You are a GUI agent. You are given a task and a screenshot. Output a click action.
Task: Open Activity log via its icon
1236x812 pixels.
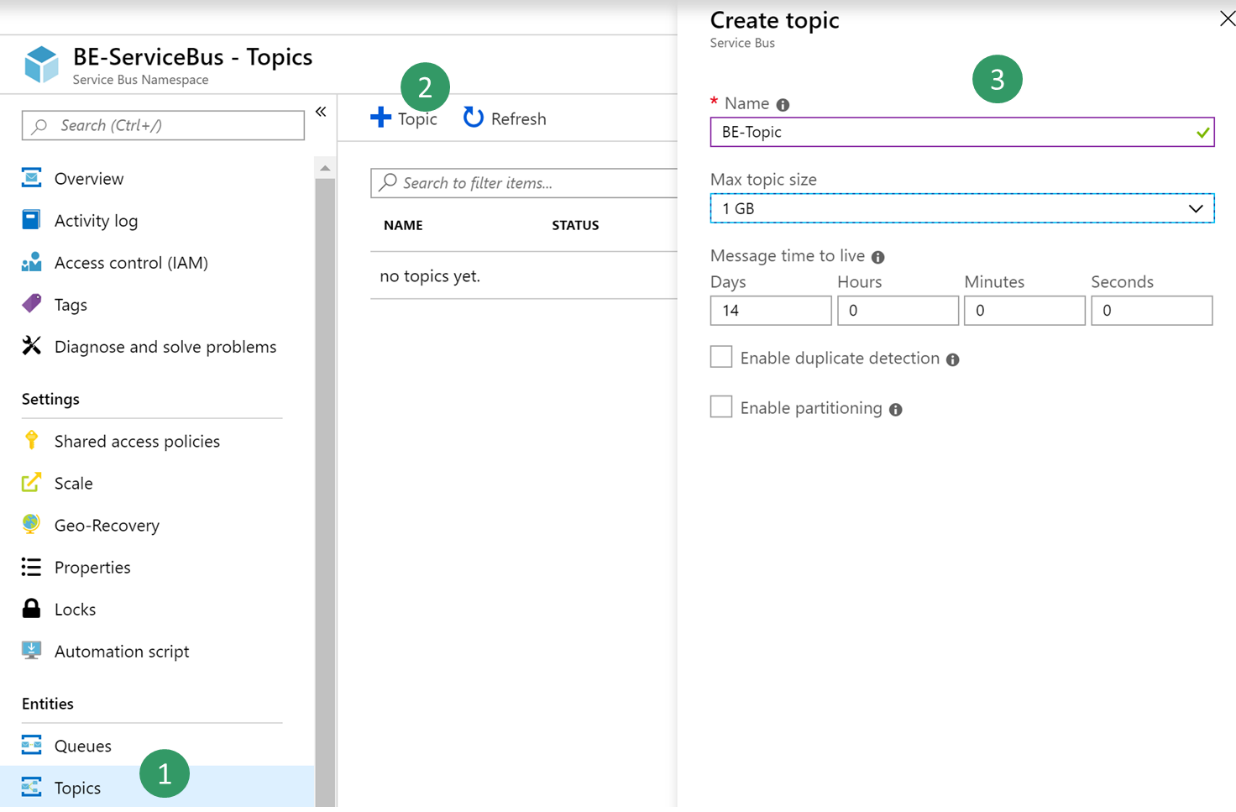pos(32,221)
